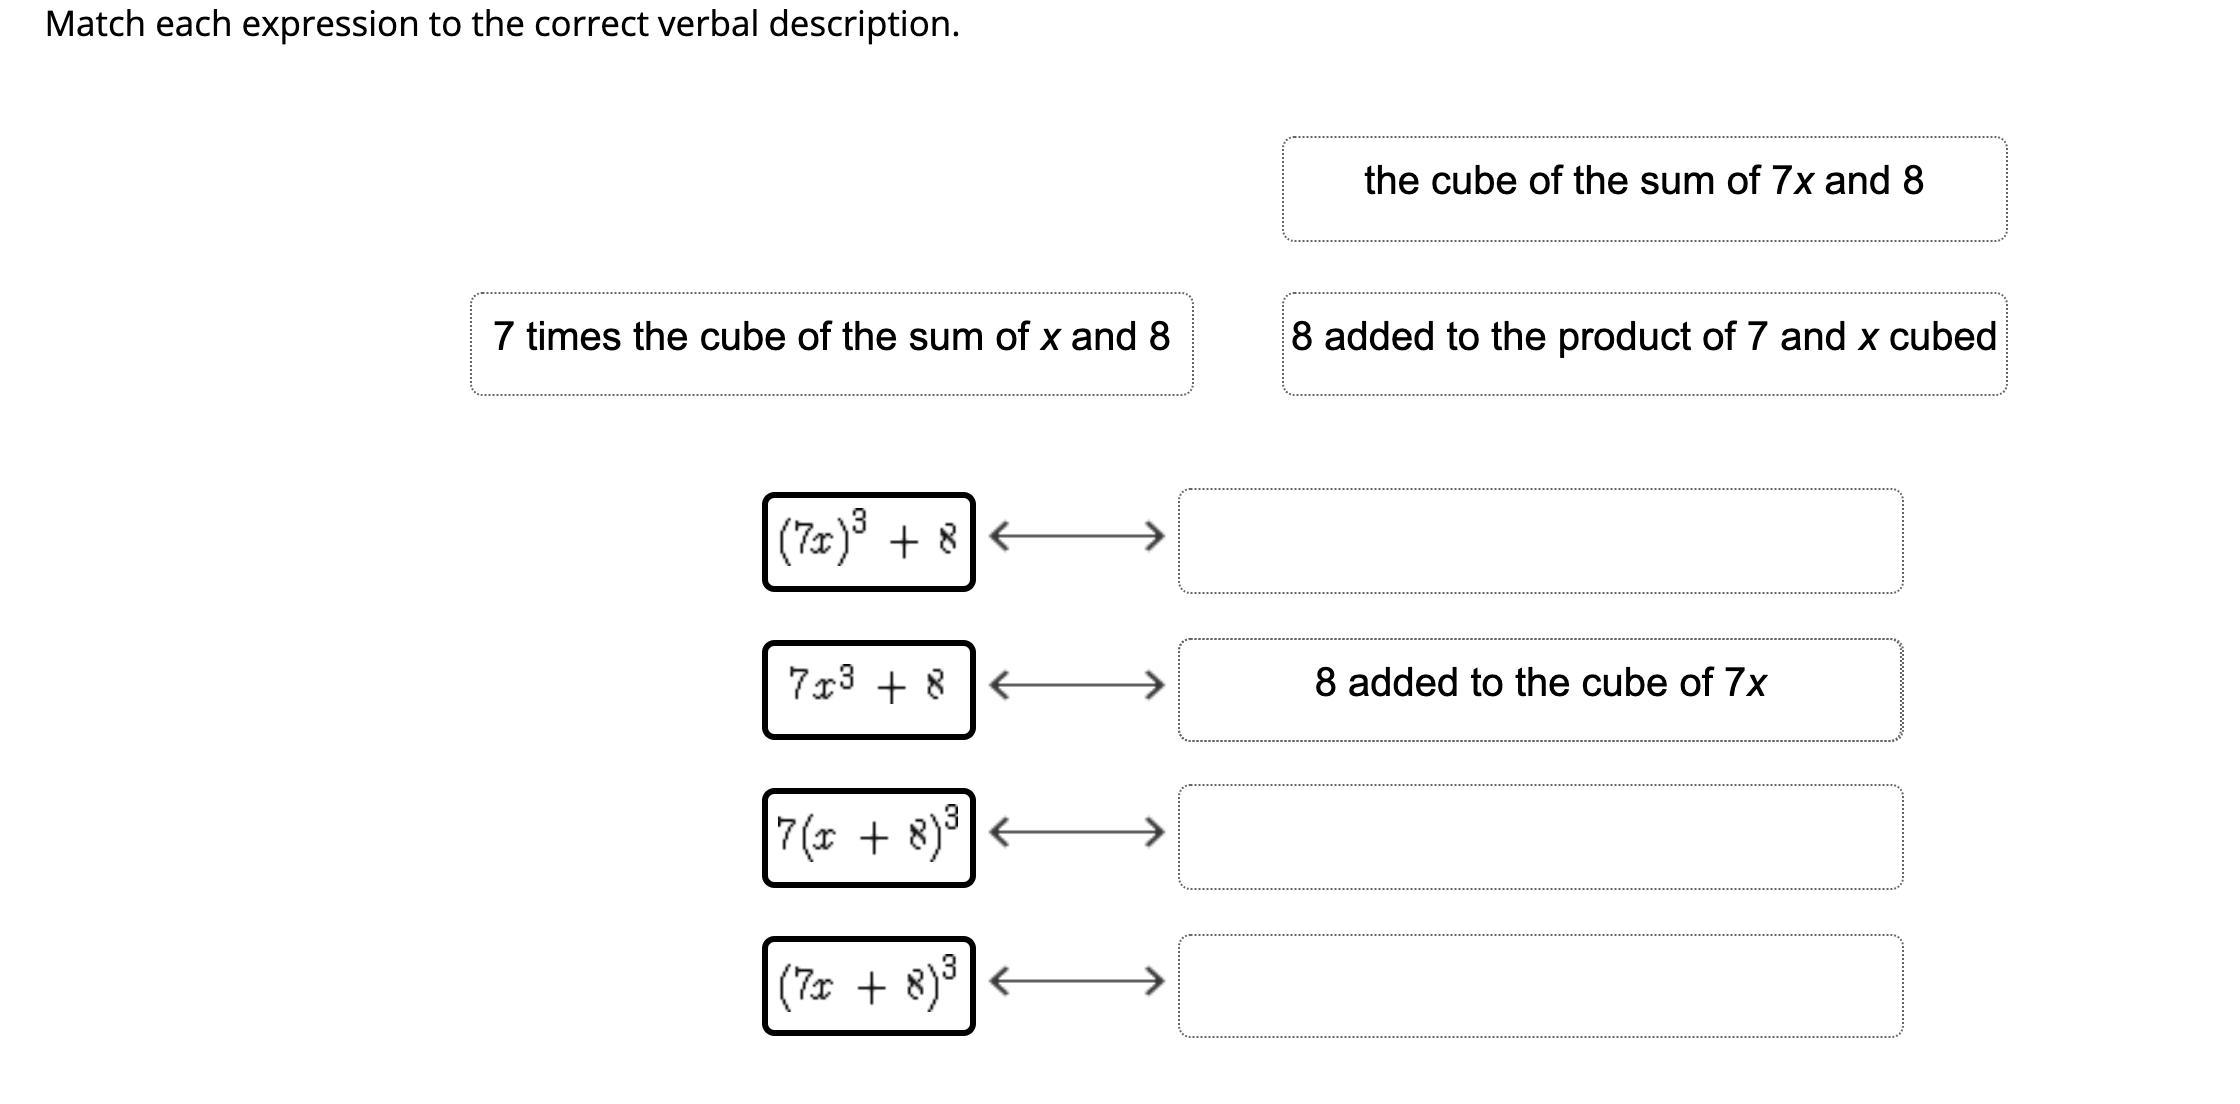Image resolution: width=2240 pixels, height=1104 pixels.
Task: Click the empty answer box for 7(x + 8)³
Action: pyautogui.click(x=1540, y=837)
